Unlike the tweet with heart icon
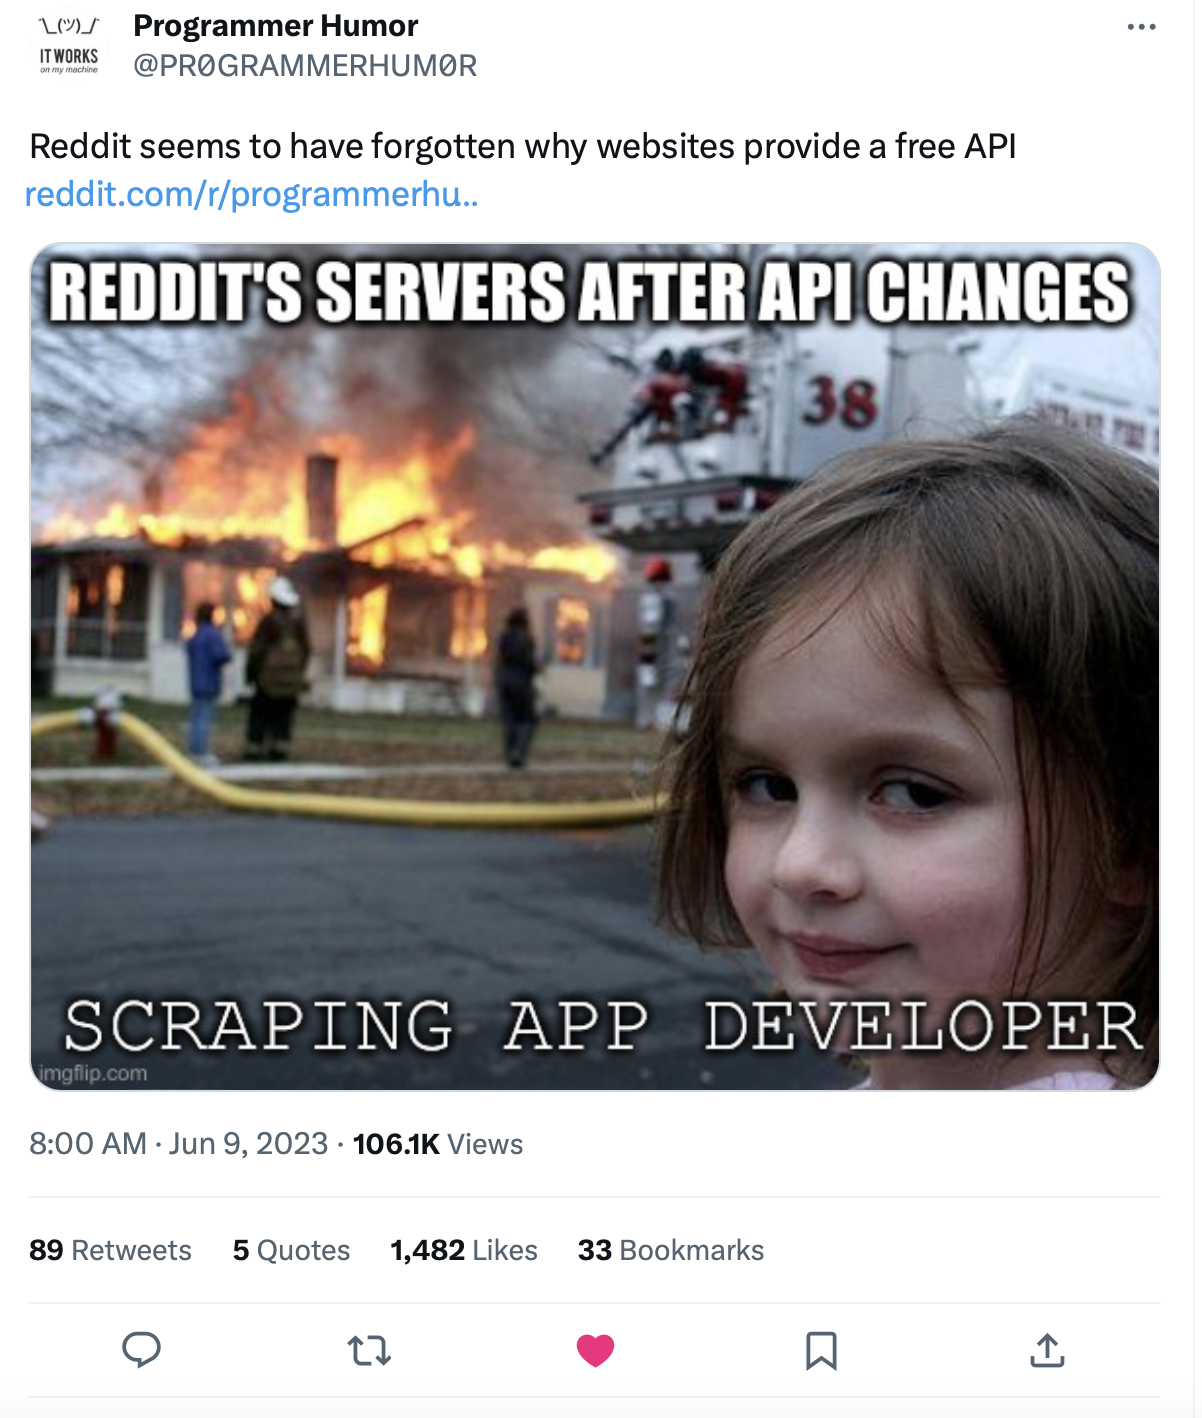1202x1418 pixels. point(595,1351)
